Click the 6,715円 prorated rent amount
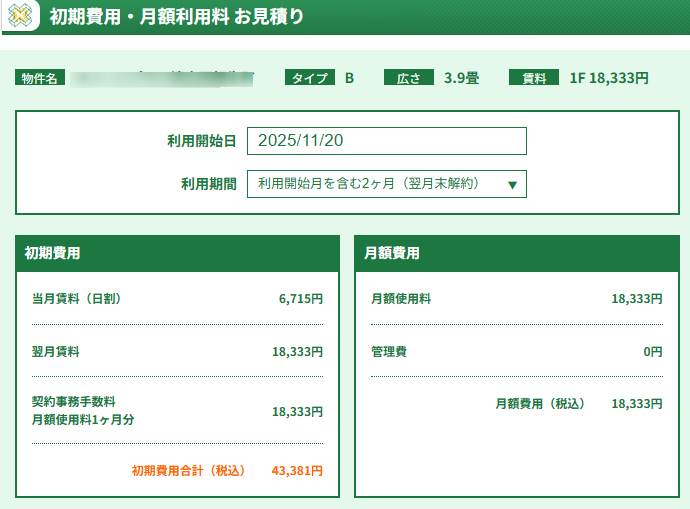 (300, 299)
